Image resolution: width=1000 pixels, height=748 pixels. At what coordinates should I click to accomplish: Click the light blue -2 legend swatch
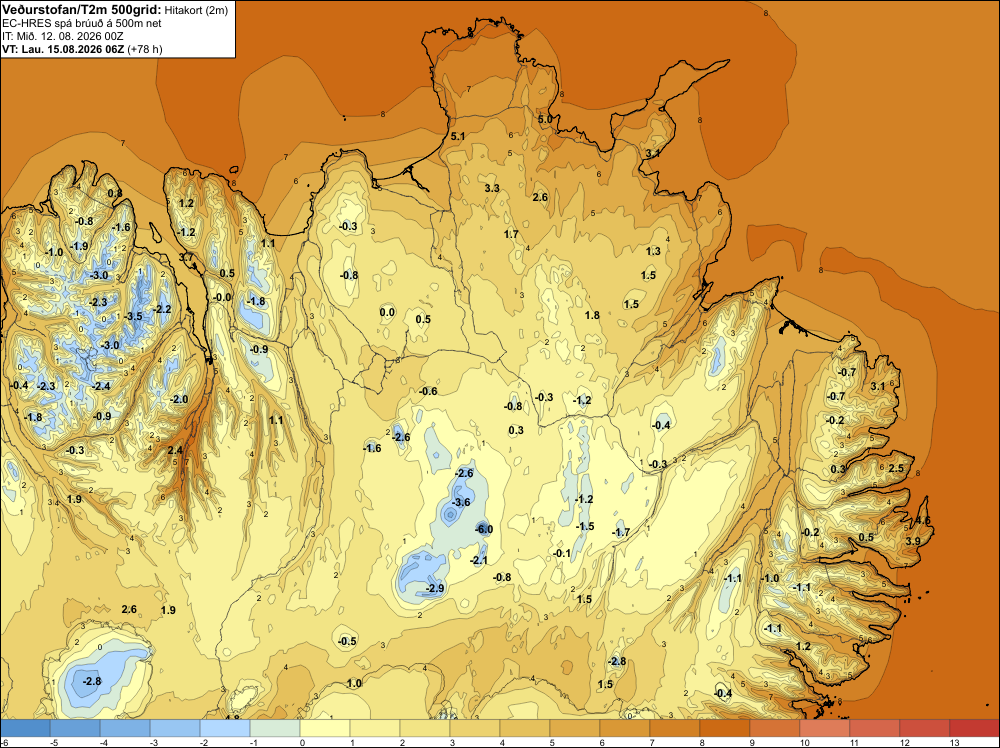[x=224, y=728]
